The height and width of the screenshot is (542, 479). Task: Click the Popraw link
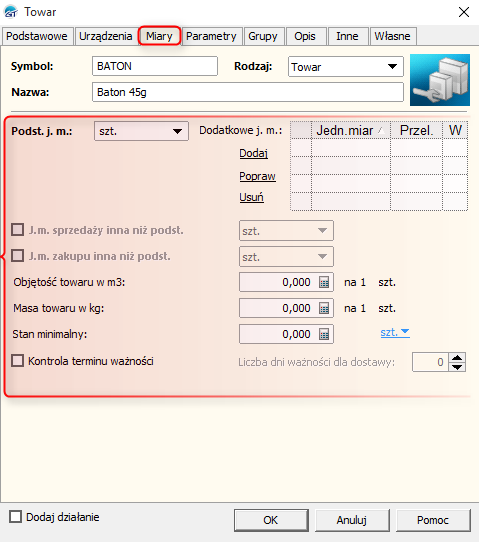257,176
